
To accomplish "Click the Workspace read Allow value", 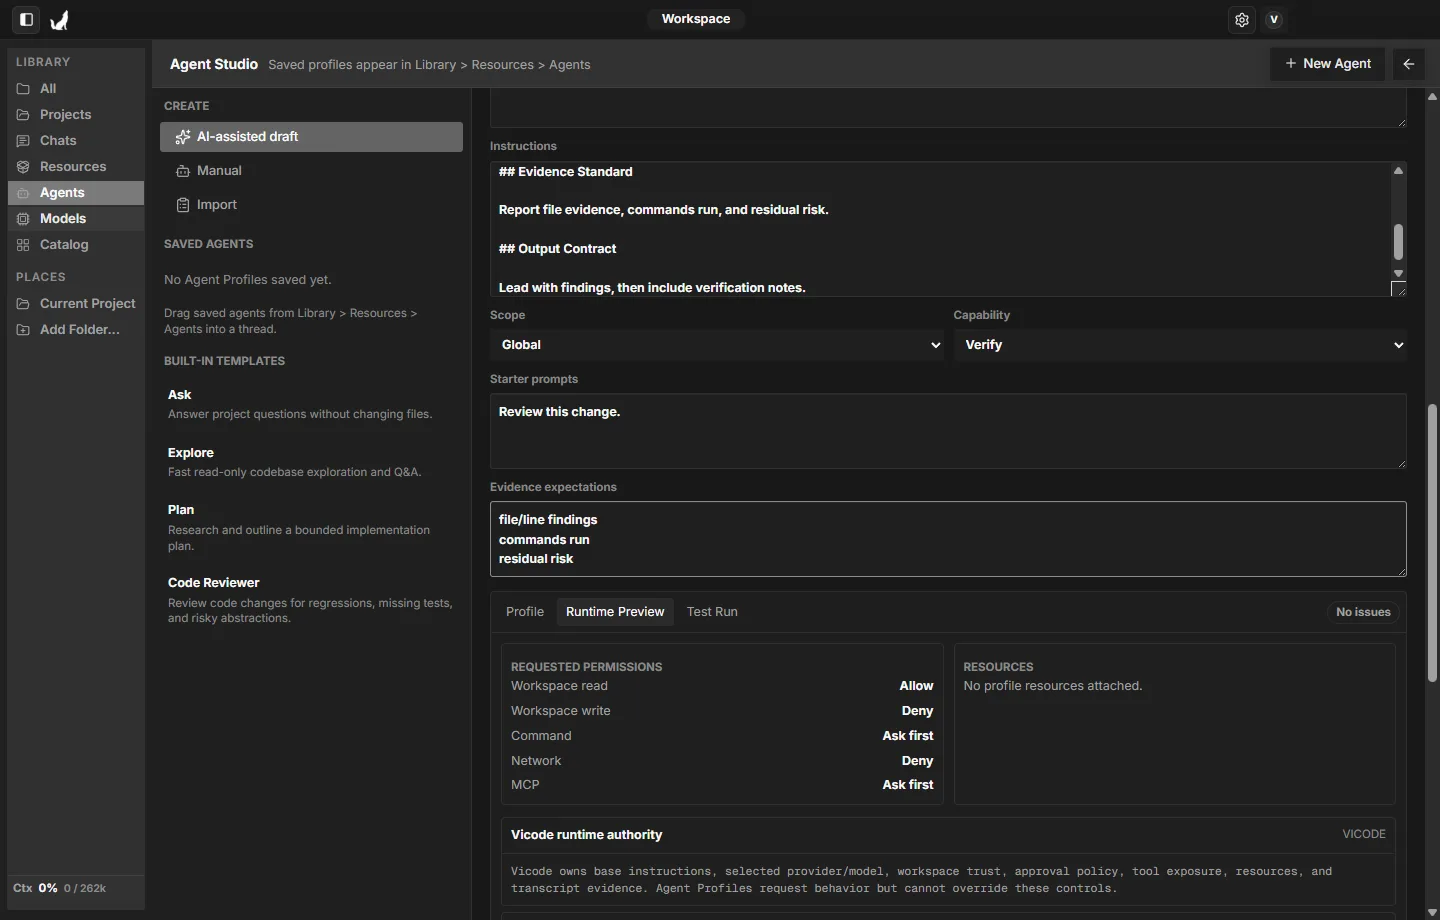I will (x=916, y=686).
